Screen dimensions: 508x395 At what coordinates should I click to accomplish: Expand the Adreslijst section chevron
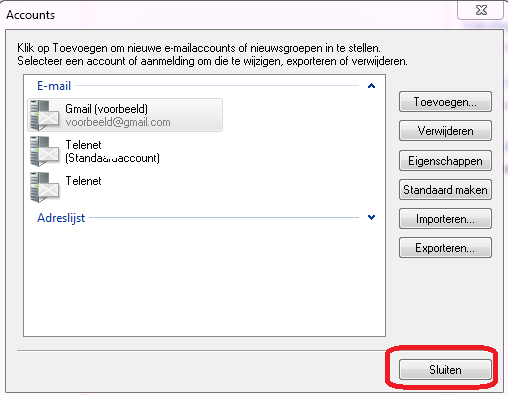371,217
